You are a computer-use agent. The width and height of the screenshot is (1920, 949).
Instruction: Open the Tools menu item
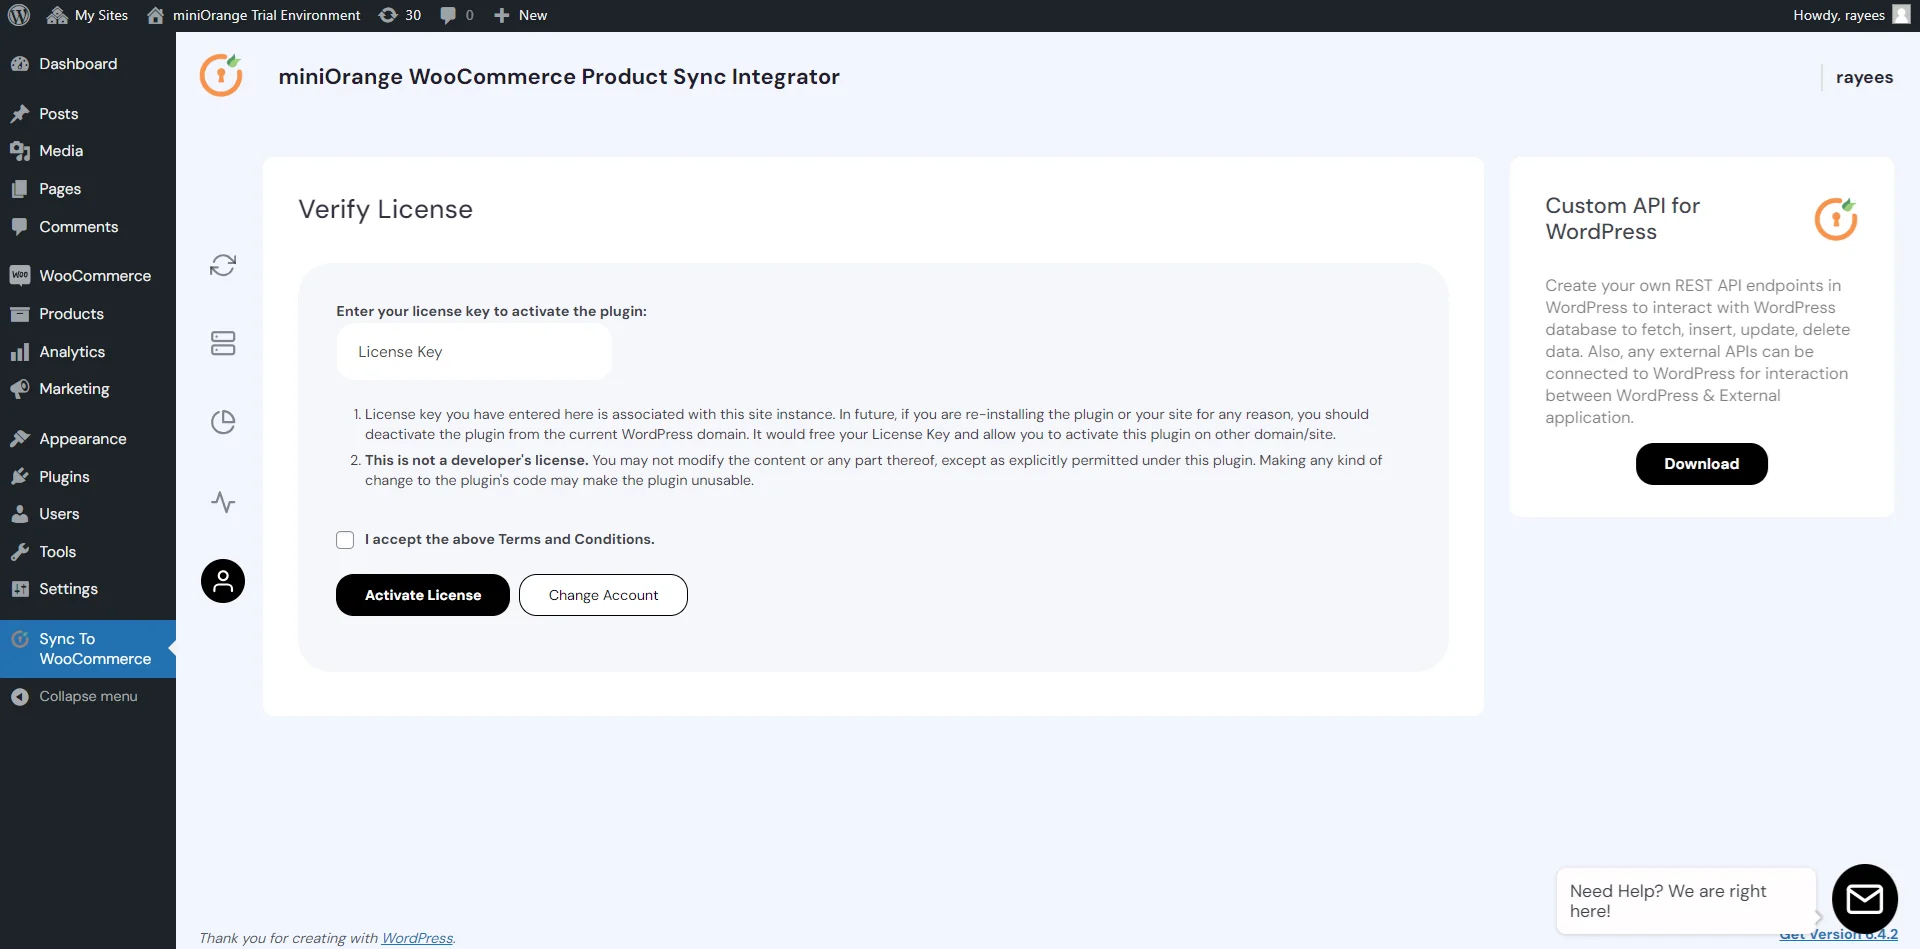point(88,552)
